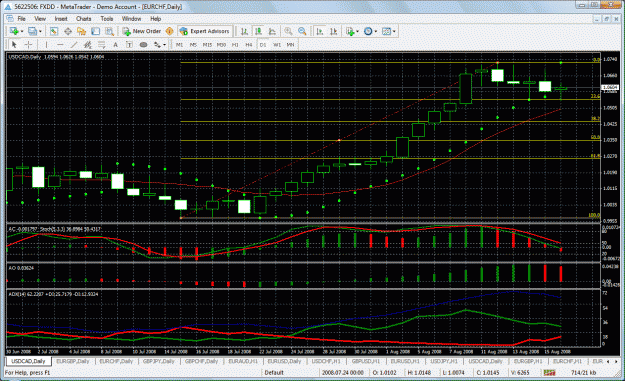Switch to the USDJPY,H1 chart tab
Viewport: 625px width, 381px height.
tap(444, 361)
